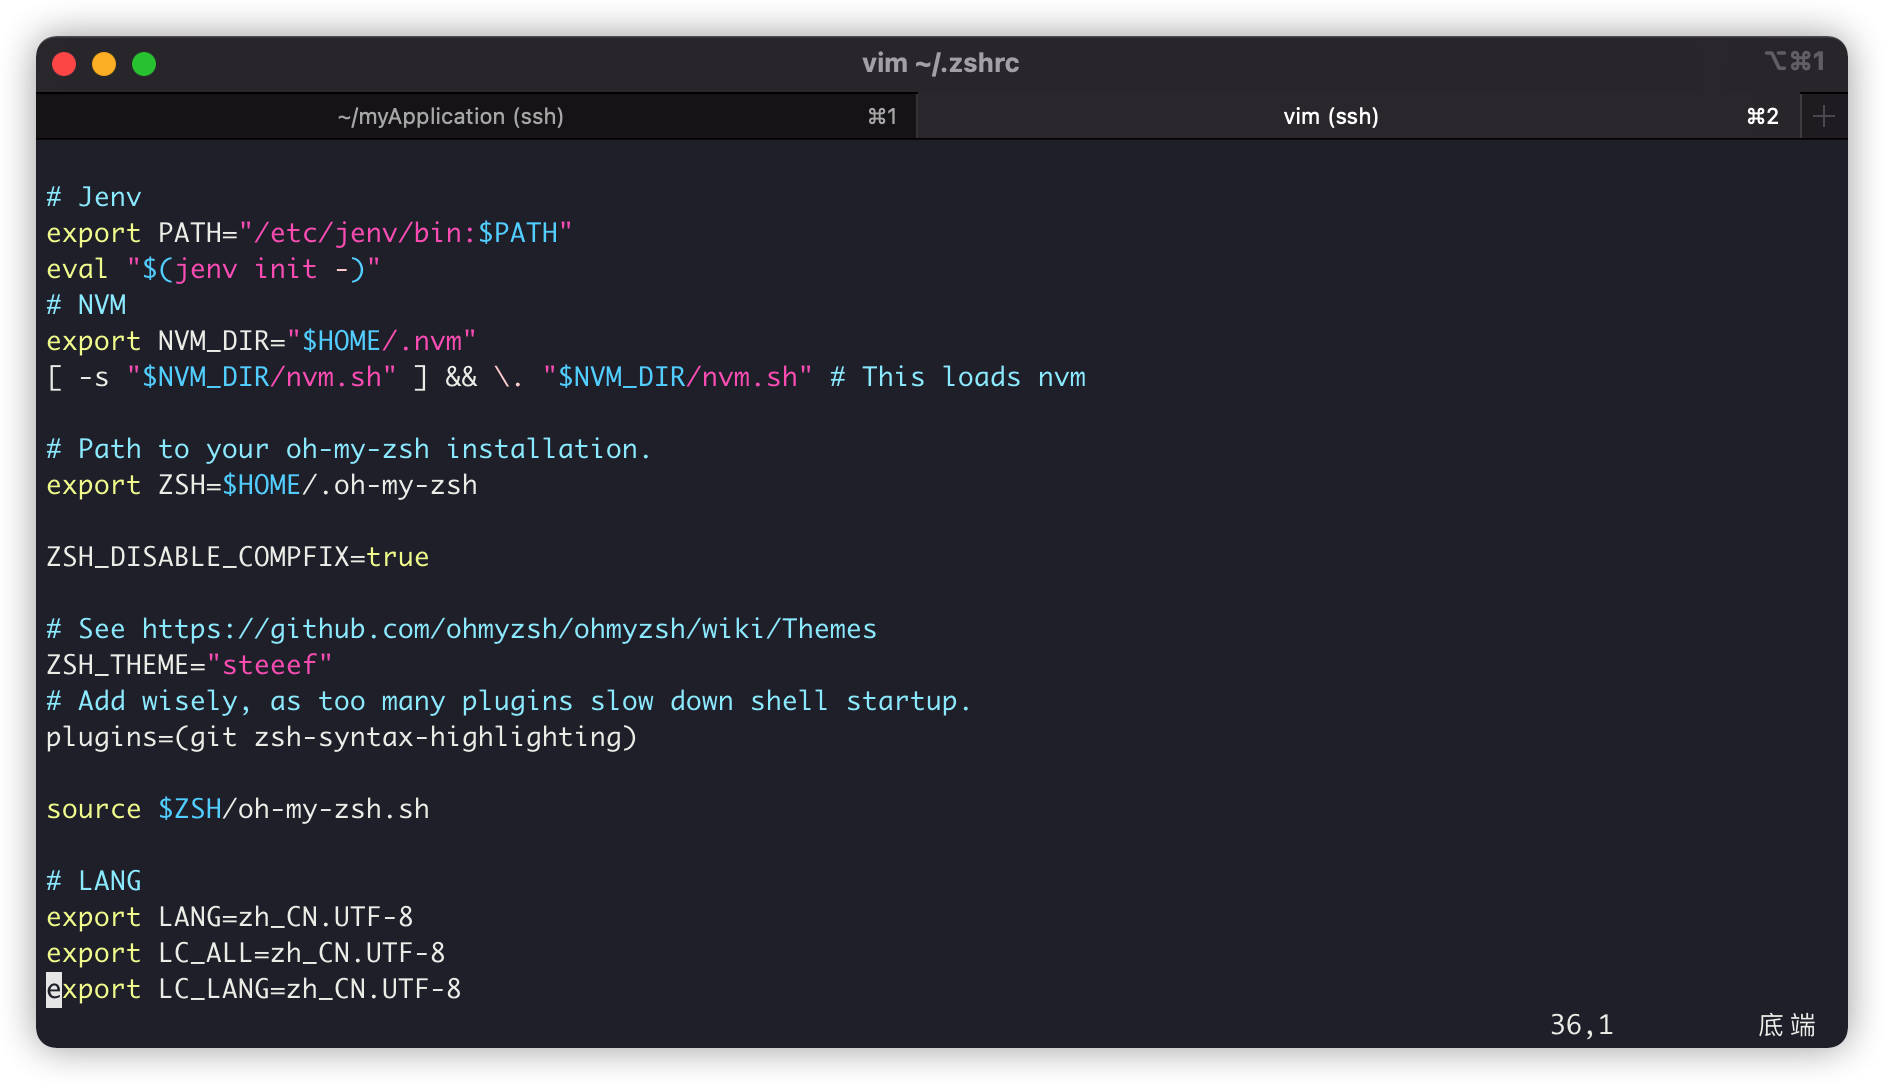1884x1084 pixels.
Task: Click the '# NVM' comment line
Action: click(86, 305)
